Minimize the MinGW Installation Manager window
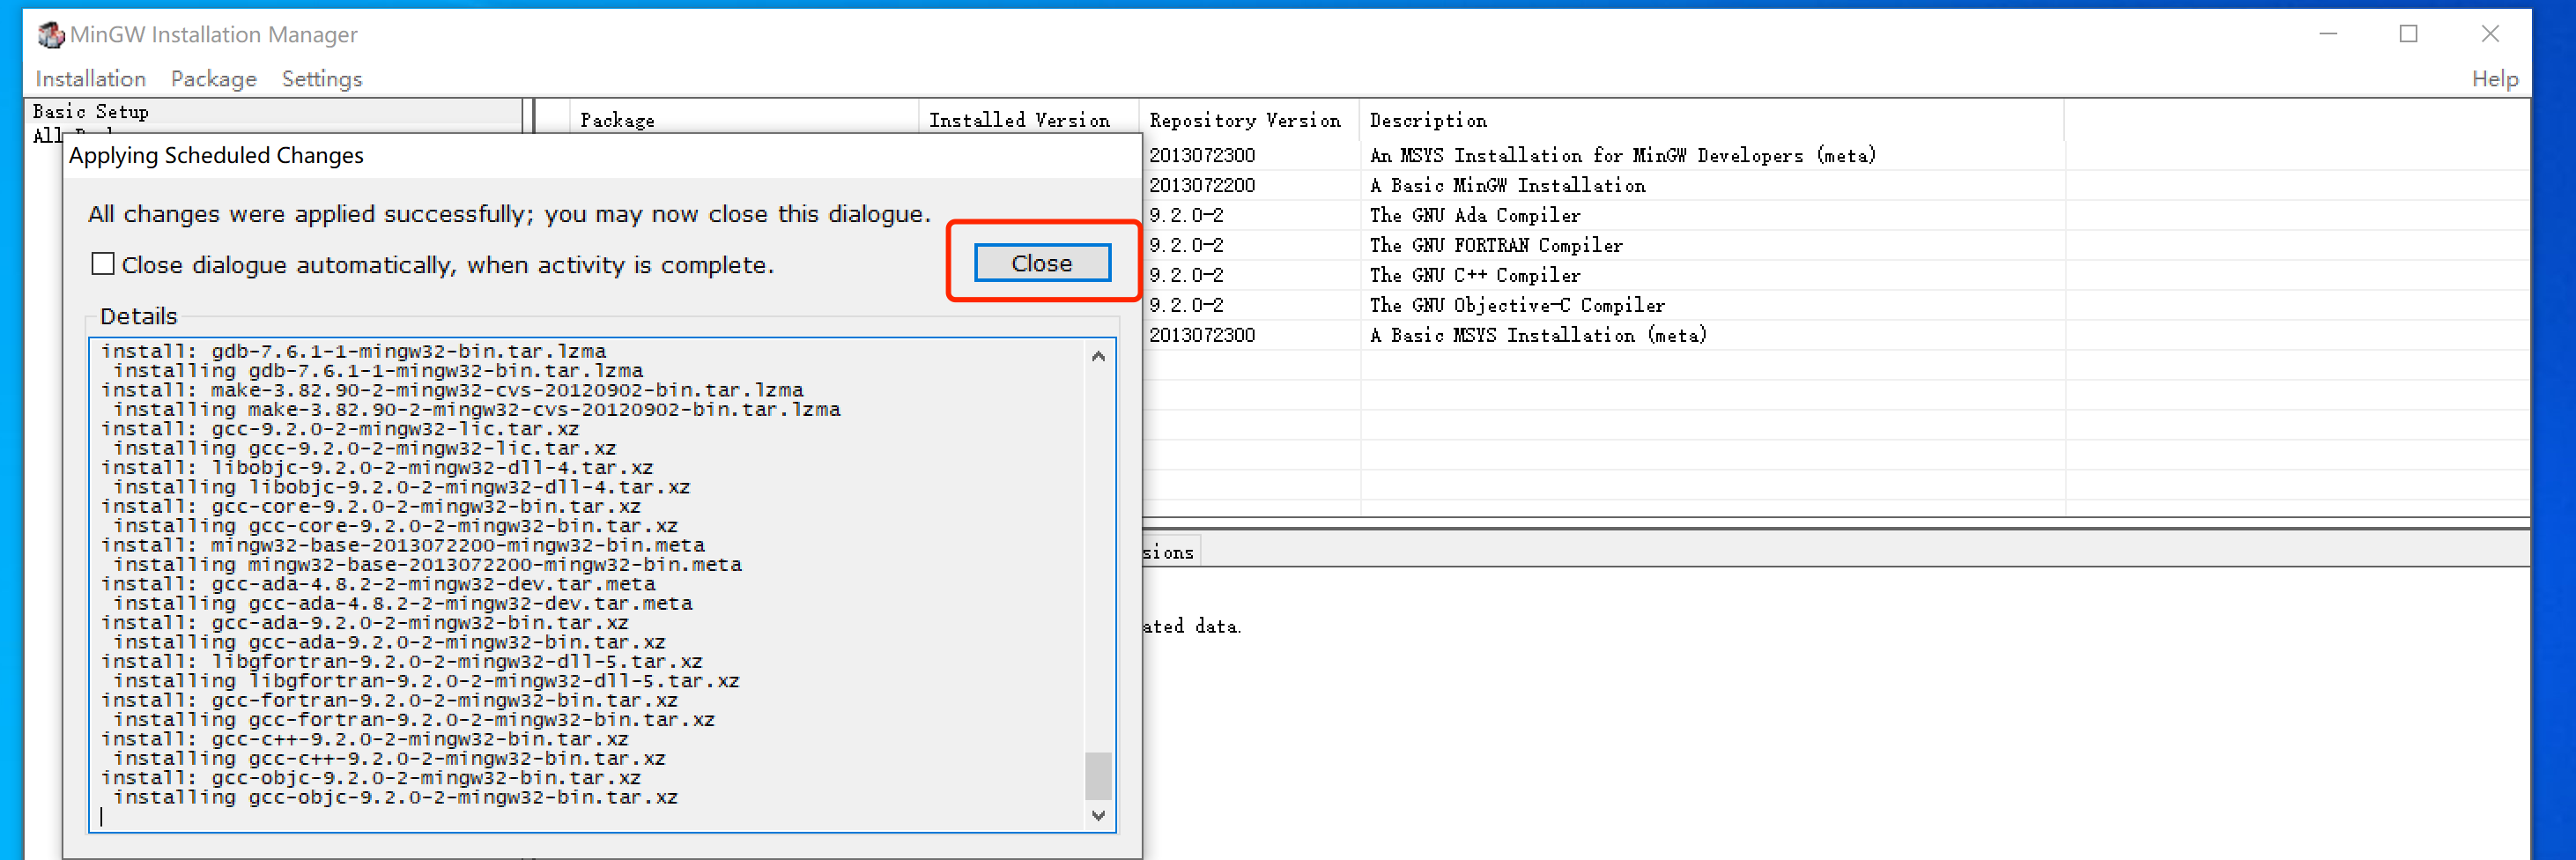 pyautogui.click(x=2328, y=34)
